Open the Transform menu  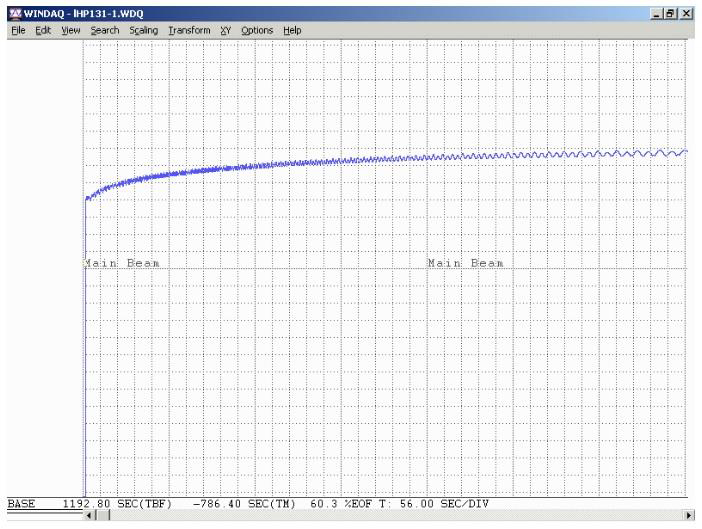(189, 30)
